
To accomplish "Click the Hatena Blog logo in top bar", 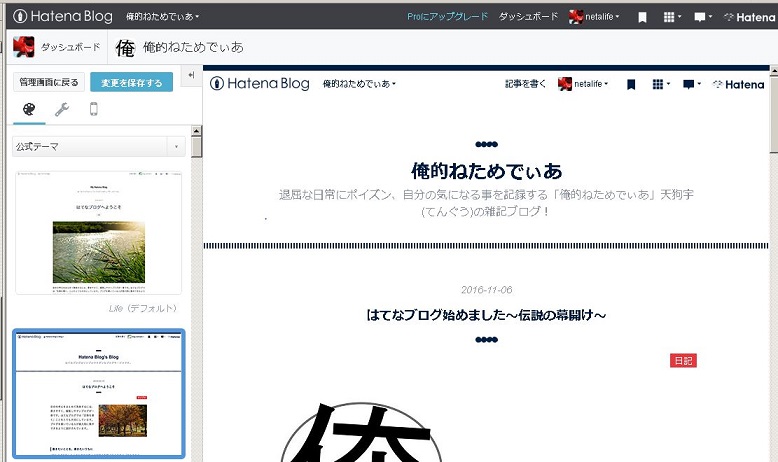I will (x=63, y=16).
